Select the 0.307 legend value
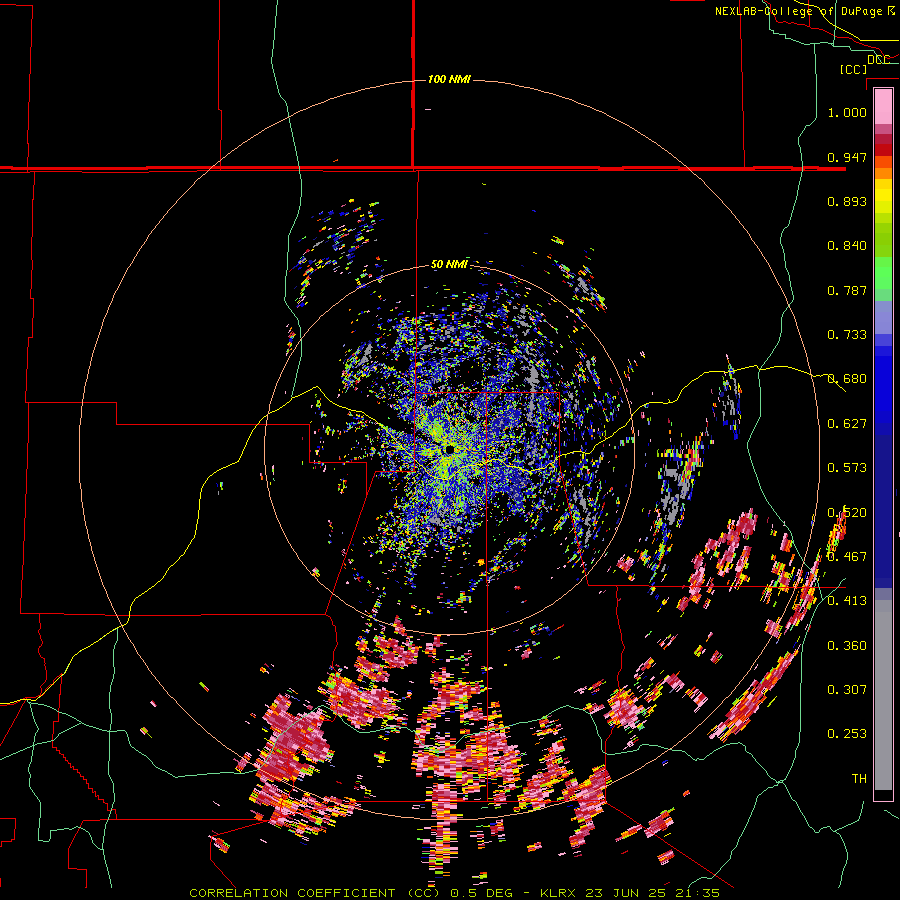The width and height of the screenshot is (900, 900). [847, 690]
